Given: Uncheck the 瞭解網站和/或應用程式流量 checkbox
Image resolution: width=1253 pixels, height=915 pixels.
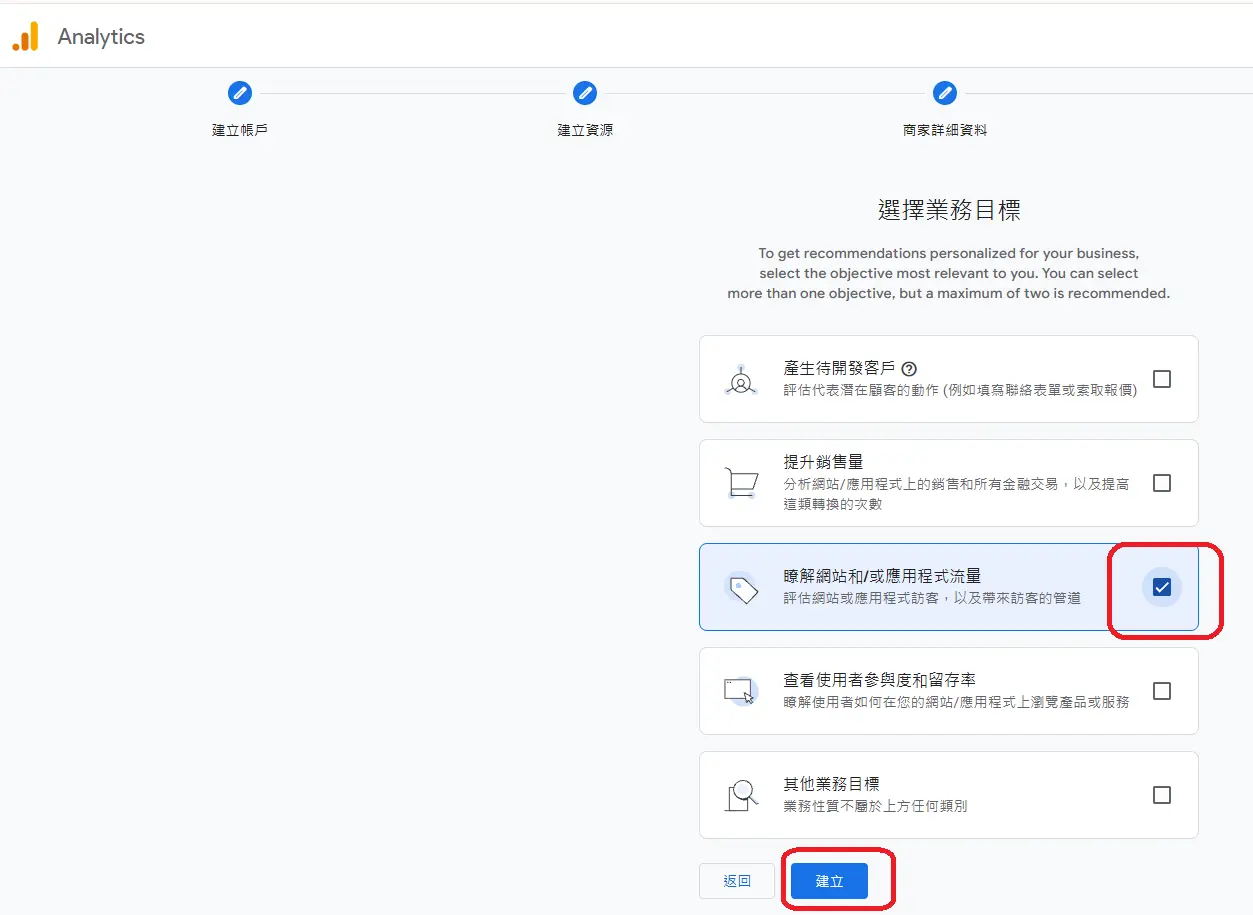Looking at the screenshot, I should [1161, 587].
